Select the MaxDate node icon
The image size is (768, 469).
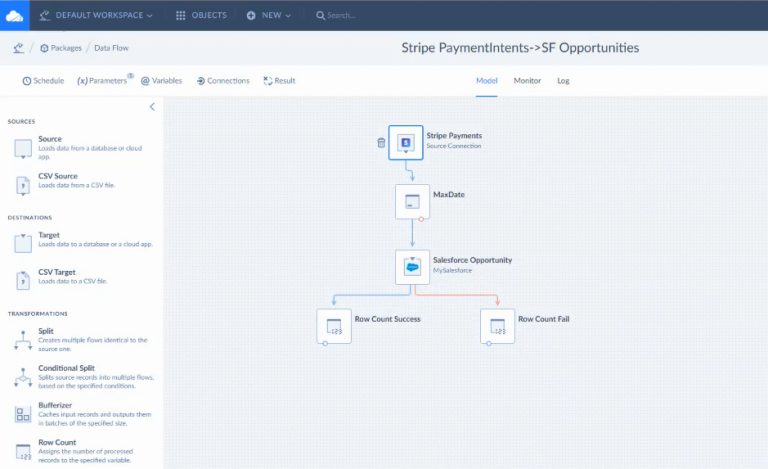(412, 202)
